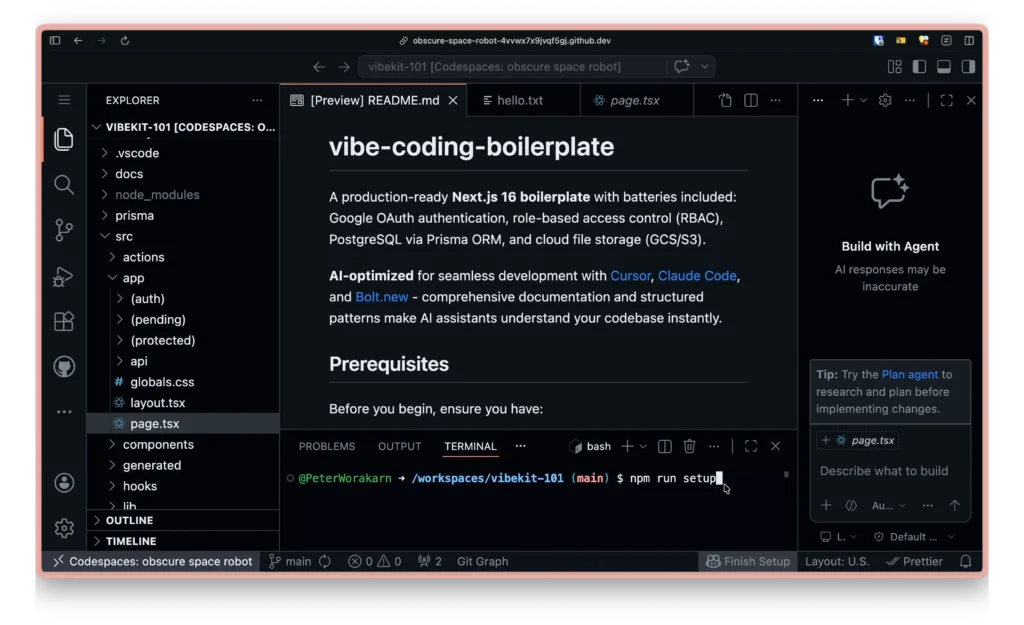
Task: Customize layout icon in title bar
Action: 895,67
